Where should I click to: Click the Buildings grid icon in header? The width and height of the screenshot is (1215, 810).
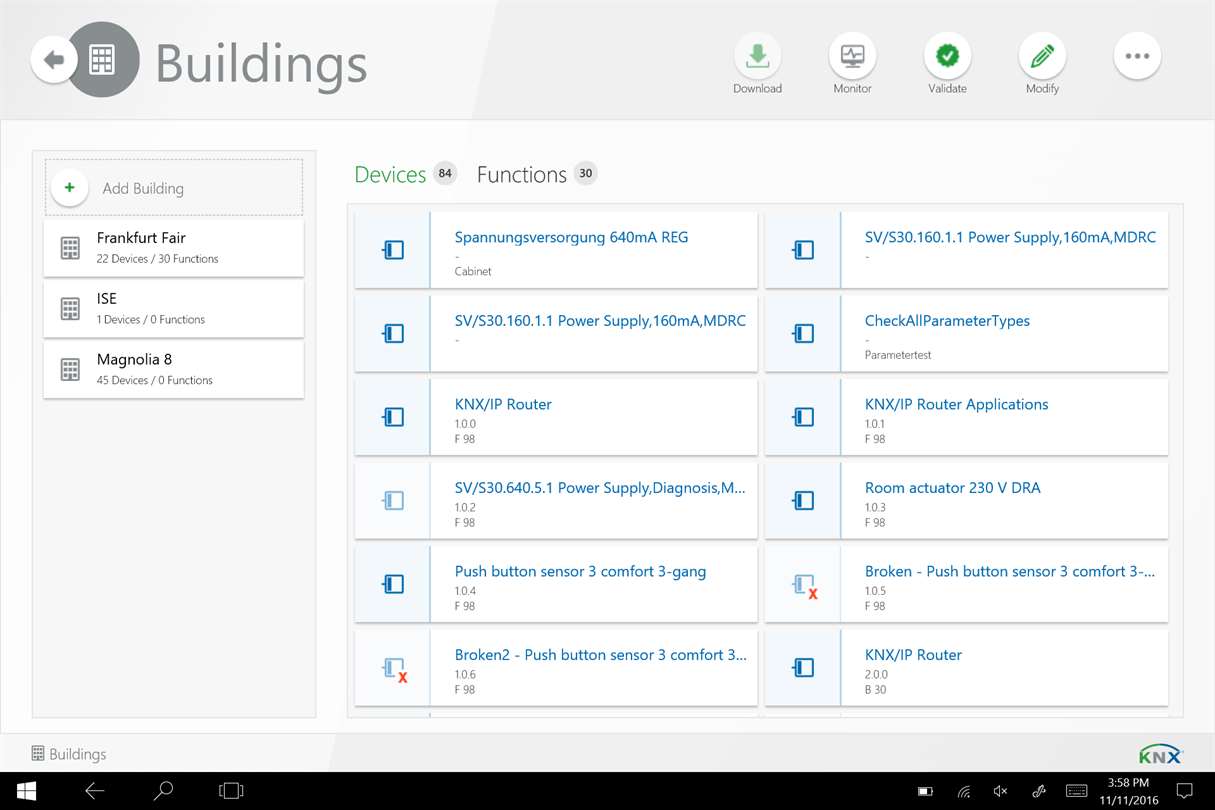(x=102, y=60)
